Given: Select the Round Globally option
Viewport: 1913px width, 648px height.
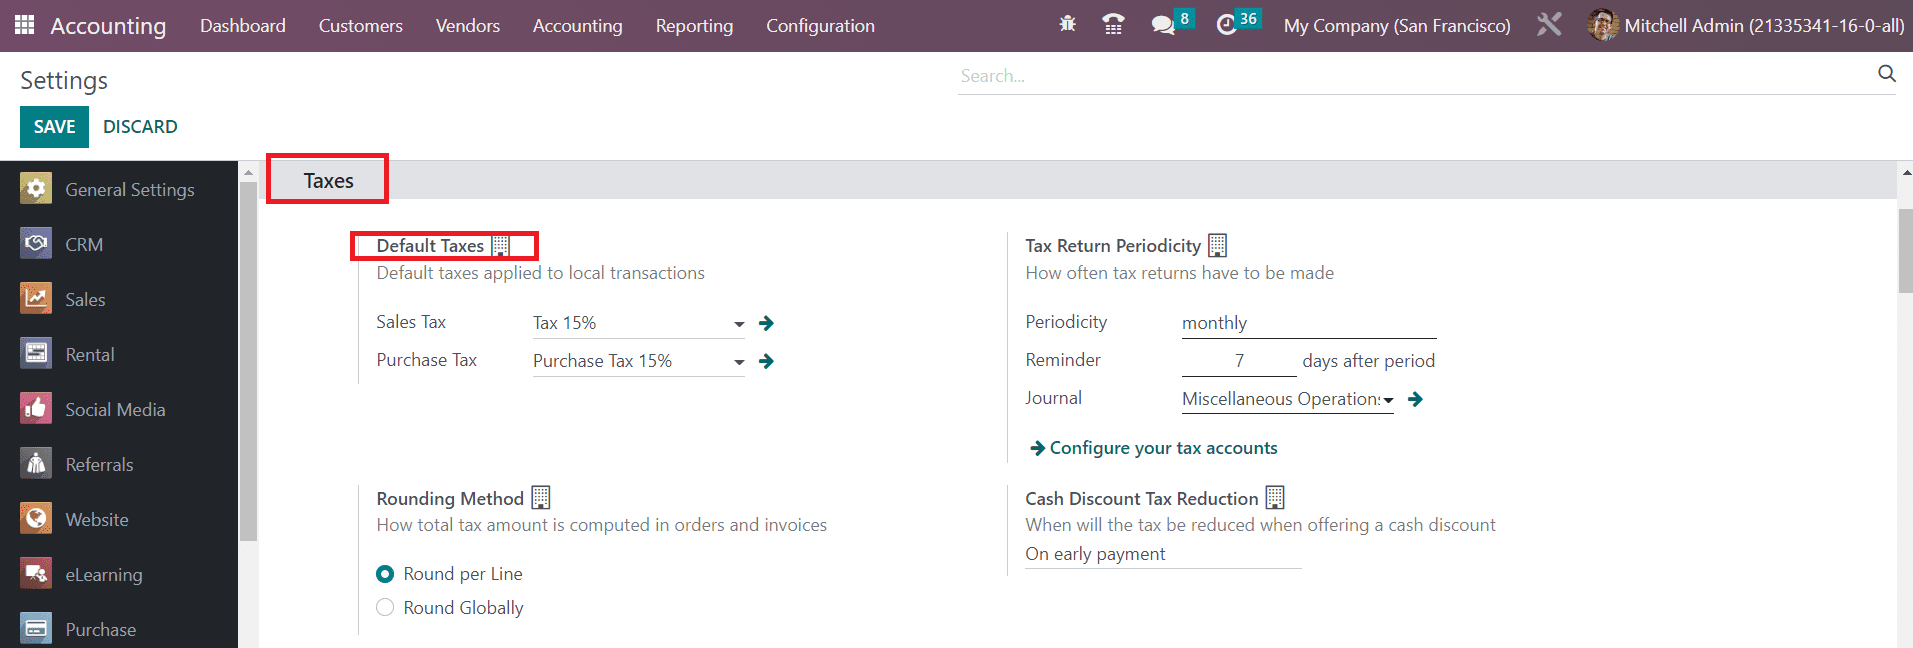Looking at the screenshot, I should click(385, 608).
